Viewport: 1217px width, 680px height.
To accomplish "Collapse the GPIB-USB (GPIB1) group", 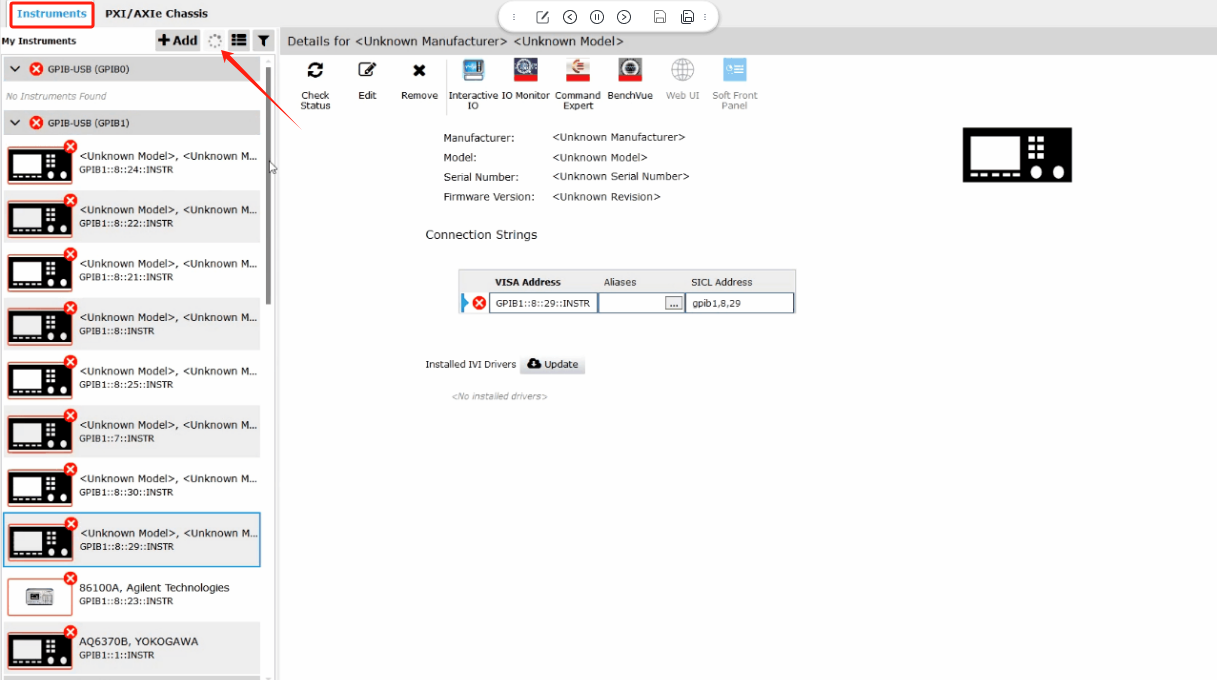I will [x=15, y=123].
